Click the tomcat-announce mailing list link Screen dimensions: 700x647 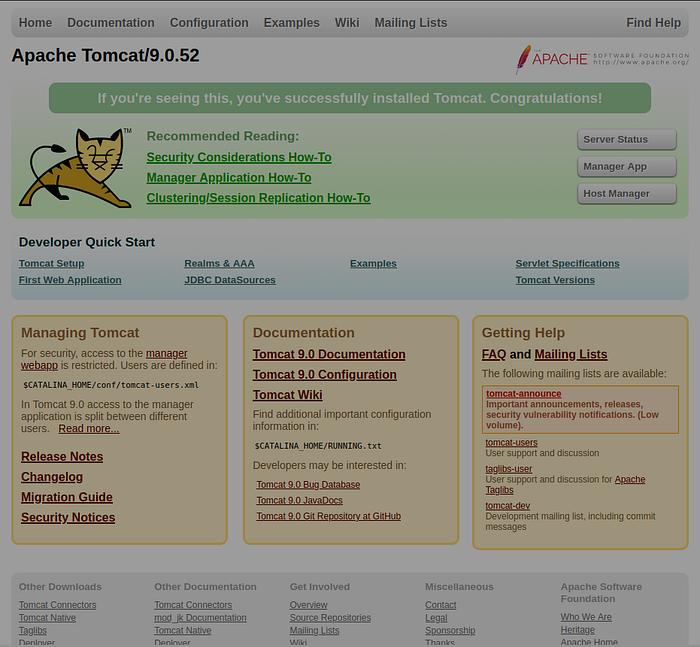(x=523, y=394)
